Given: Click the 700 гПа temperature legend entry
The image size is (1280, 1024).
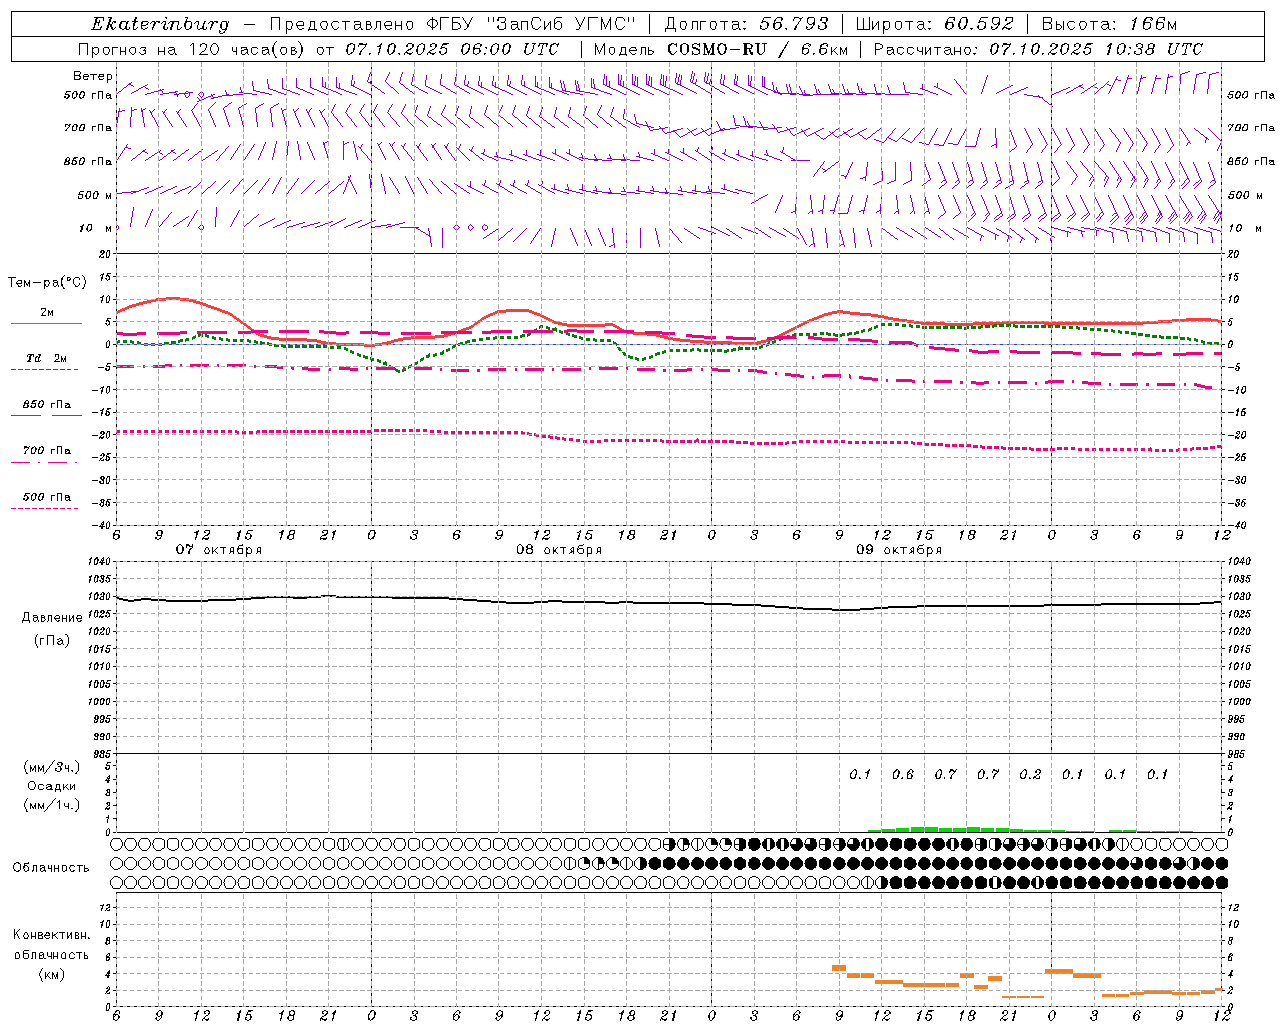Looking at the screenshot, I should [47, 451].
